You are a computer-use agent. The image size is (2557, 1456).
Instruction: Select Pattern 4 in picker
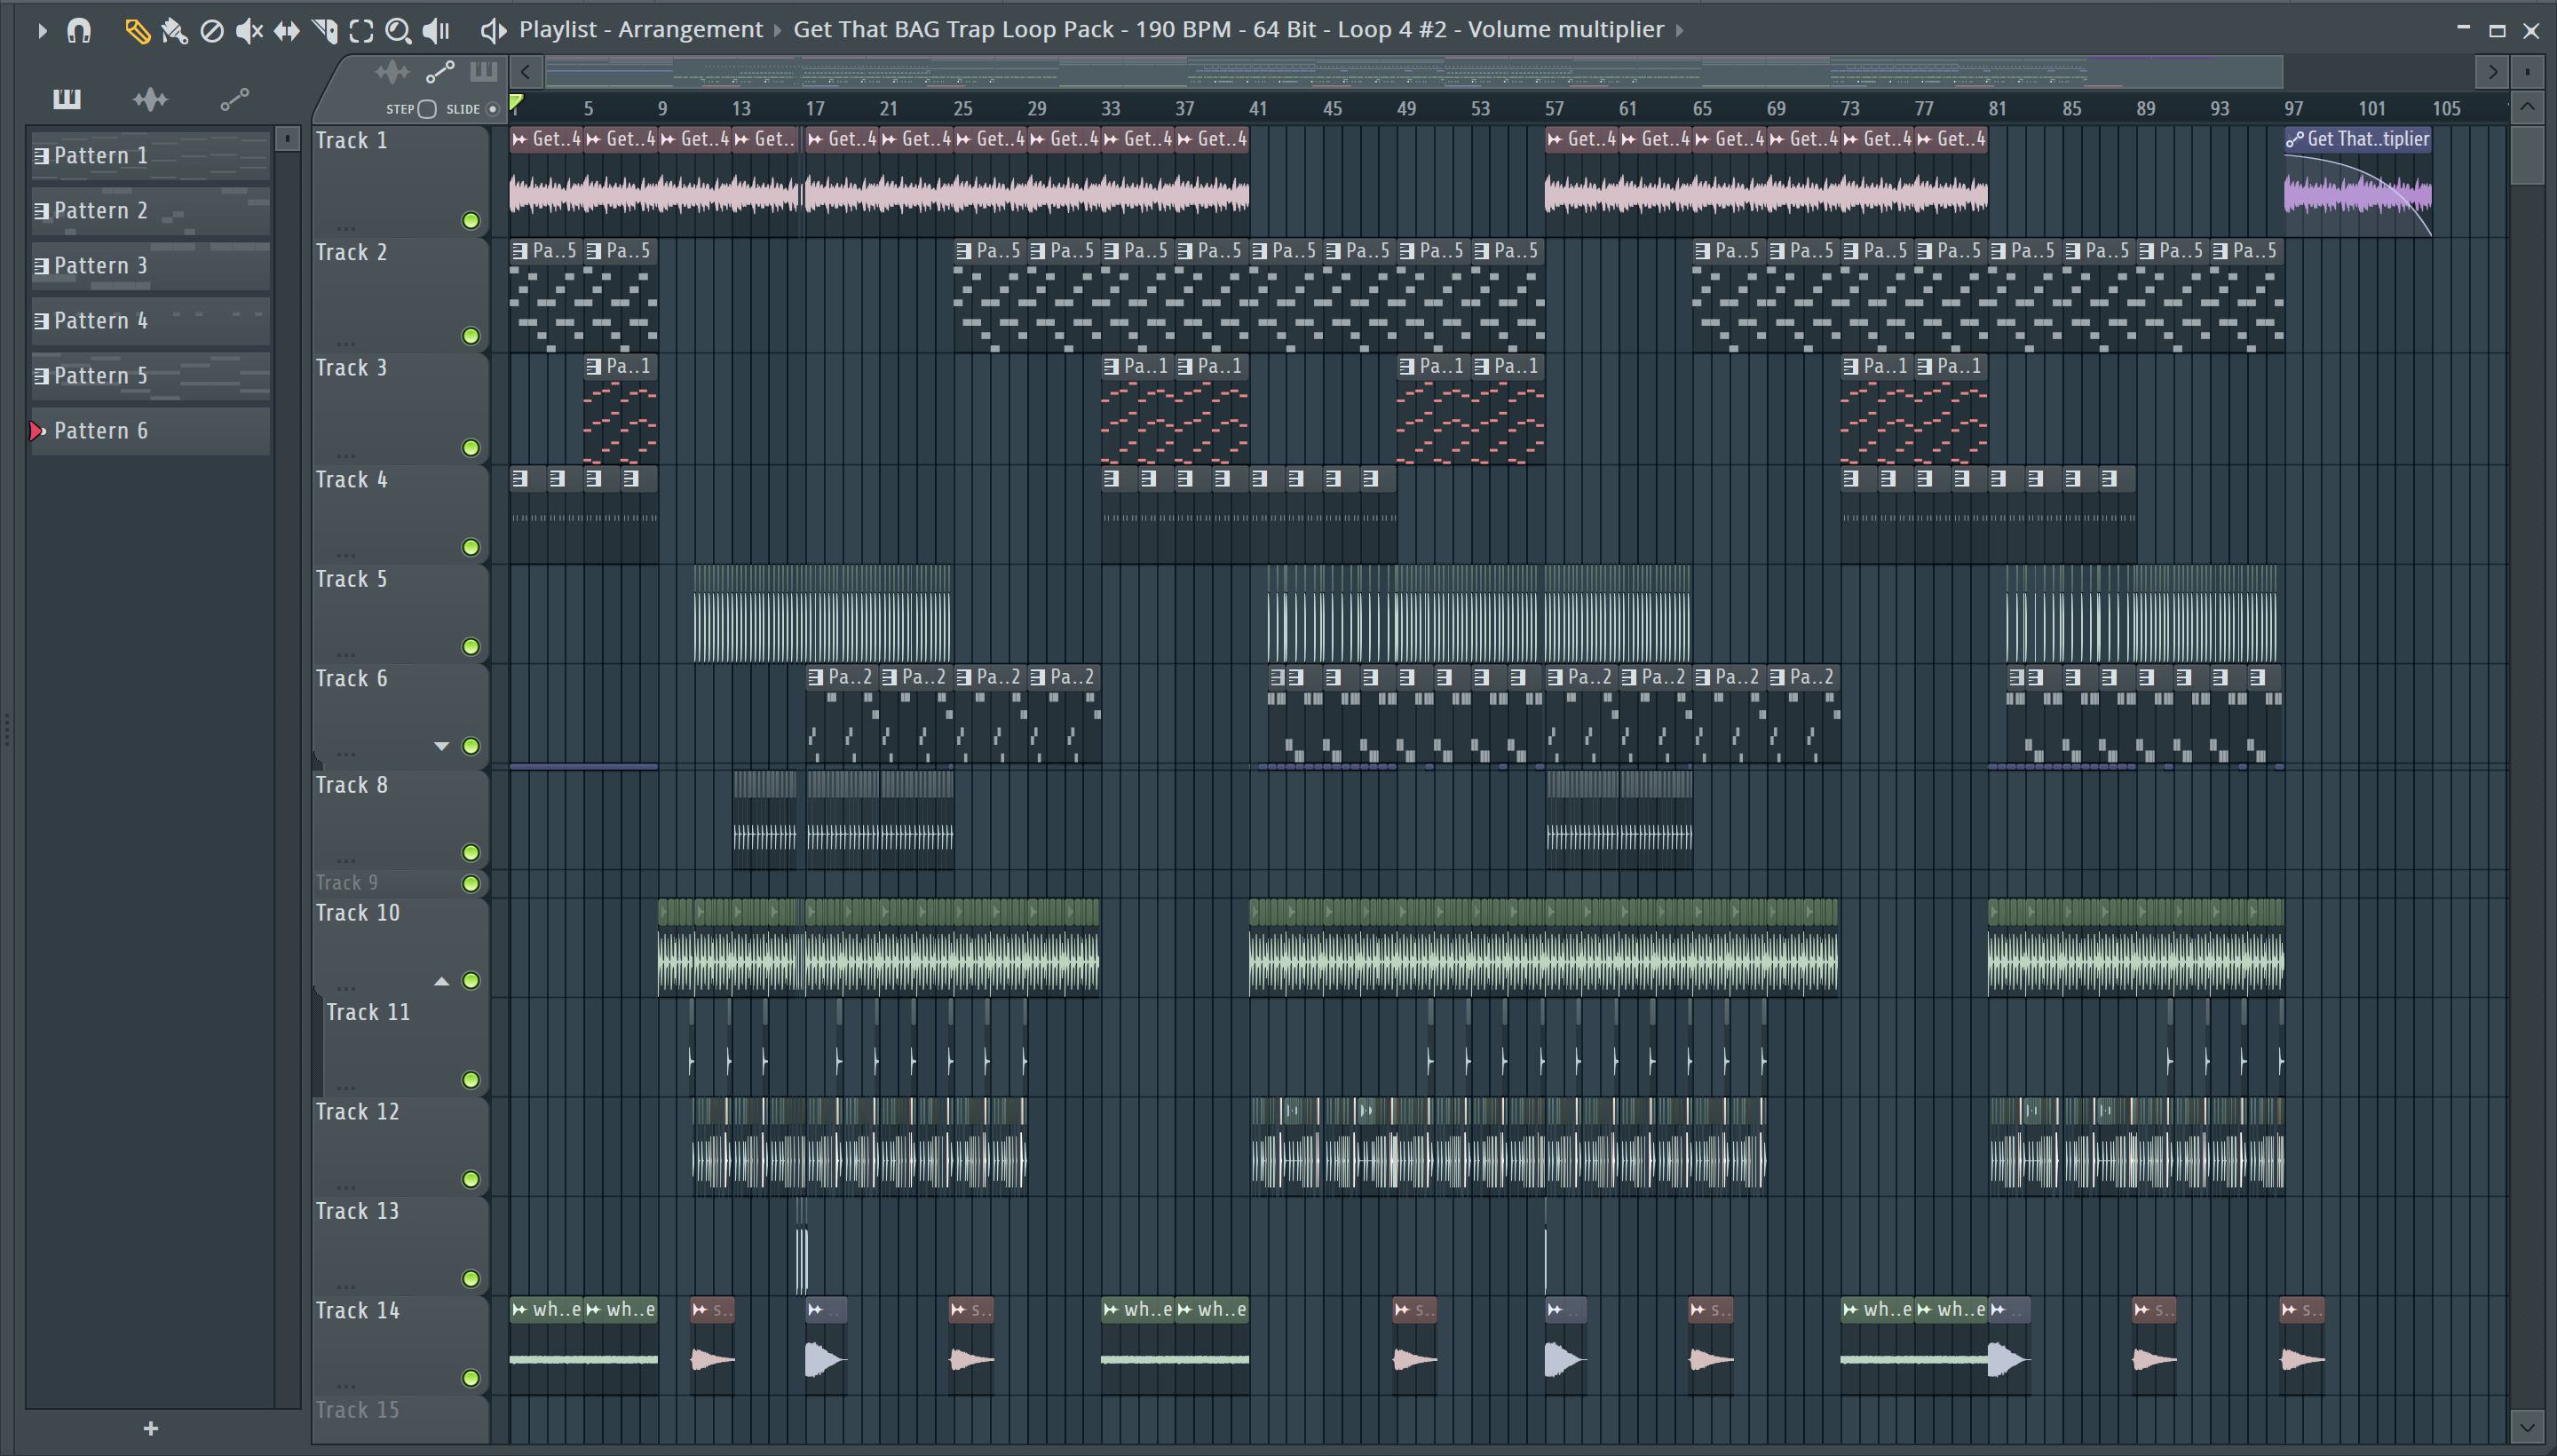(151, 321)
